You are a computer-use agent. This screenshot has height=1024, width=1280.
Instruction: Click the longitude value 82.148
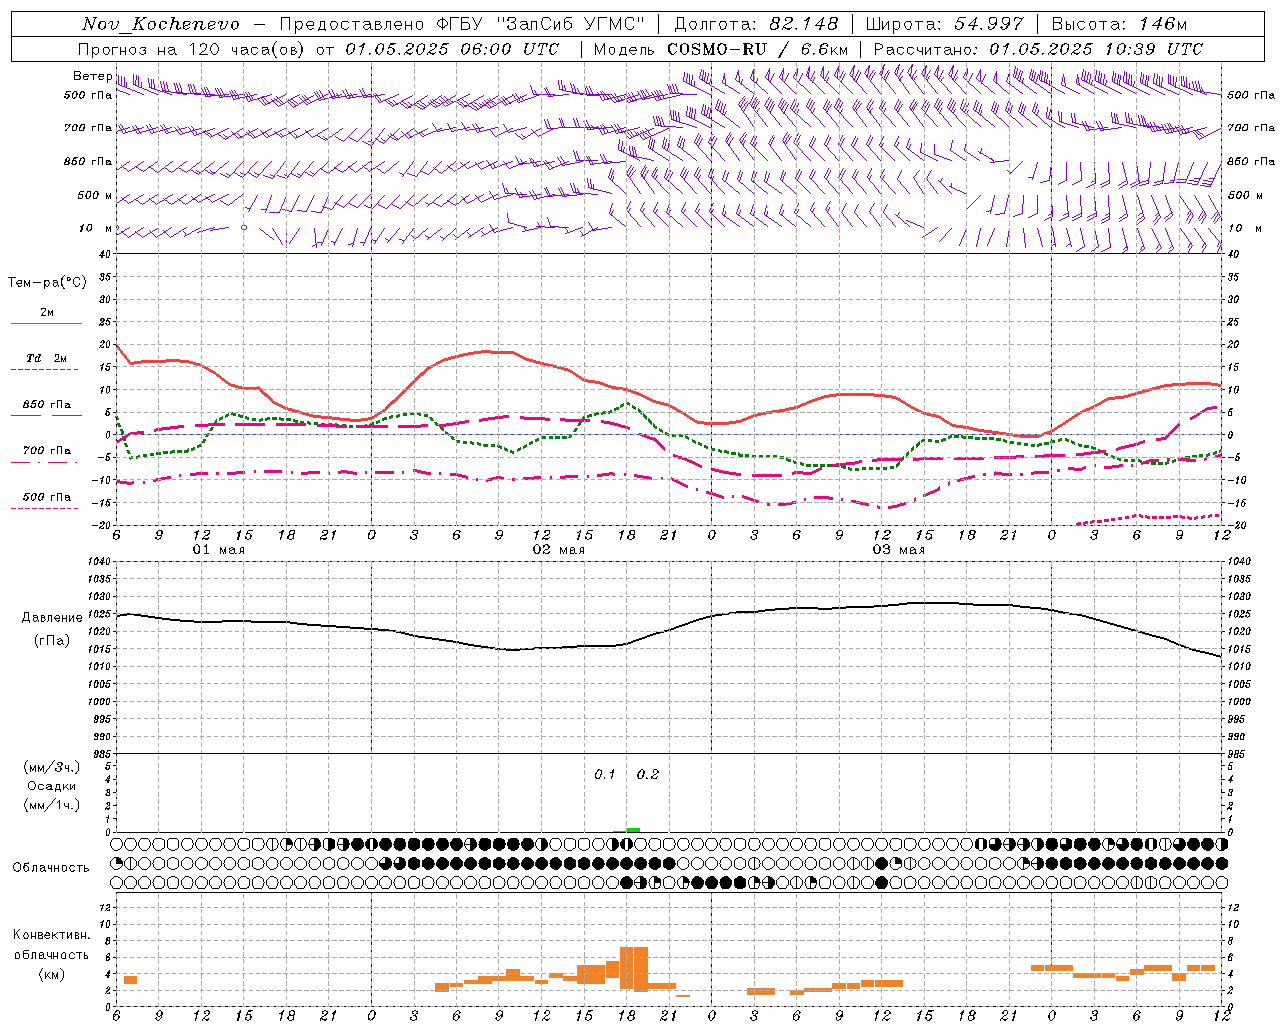804,24
